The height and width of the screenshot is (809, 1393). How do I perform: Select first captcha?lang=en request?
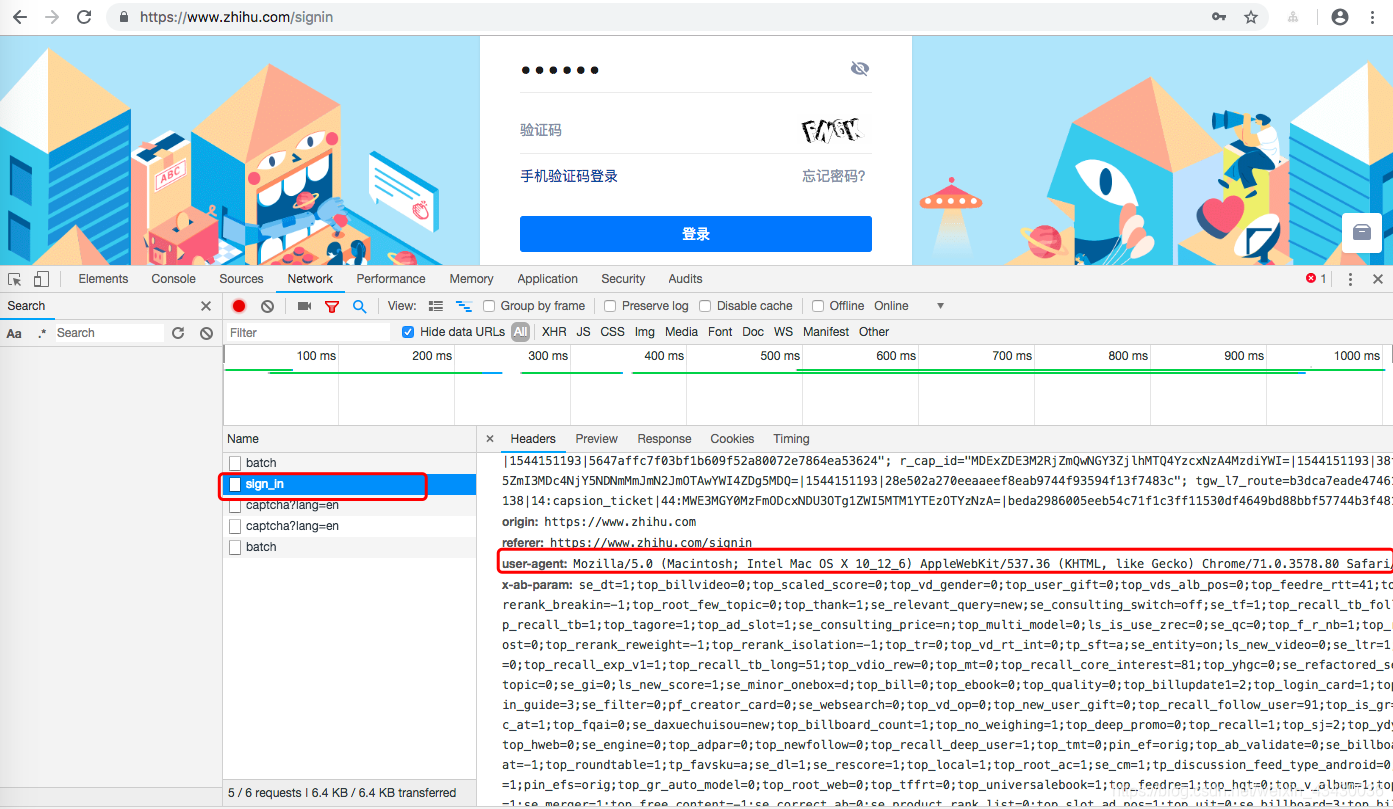349,505
